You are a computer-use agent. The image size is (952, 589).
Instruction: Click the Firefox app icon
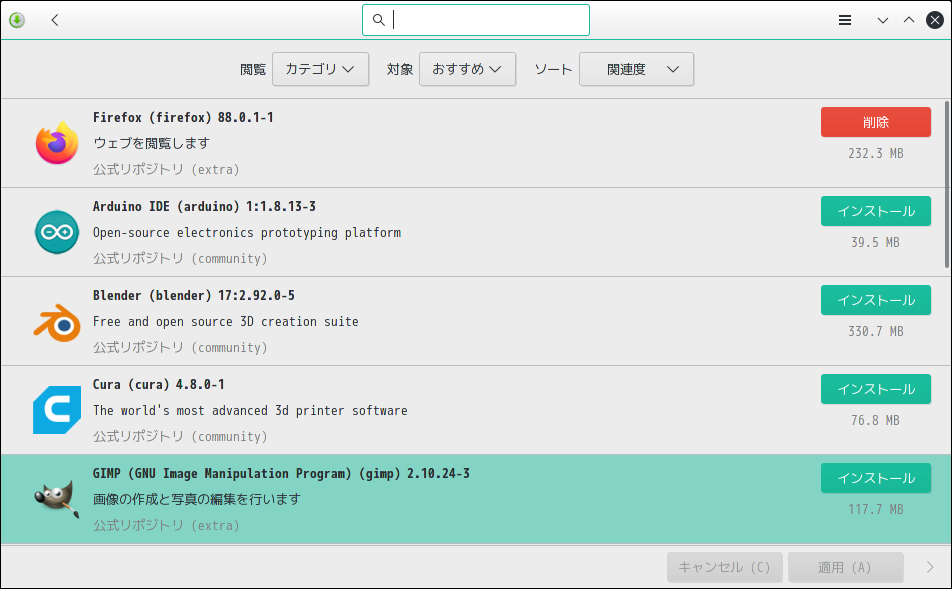coord(57,143)
